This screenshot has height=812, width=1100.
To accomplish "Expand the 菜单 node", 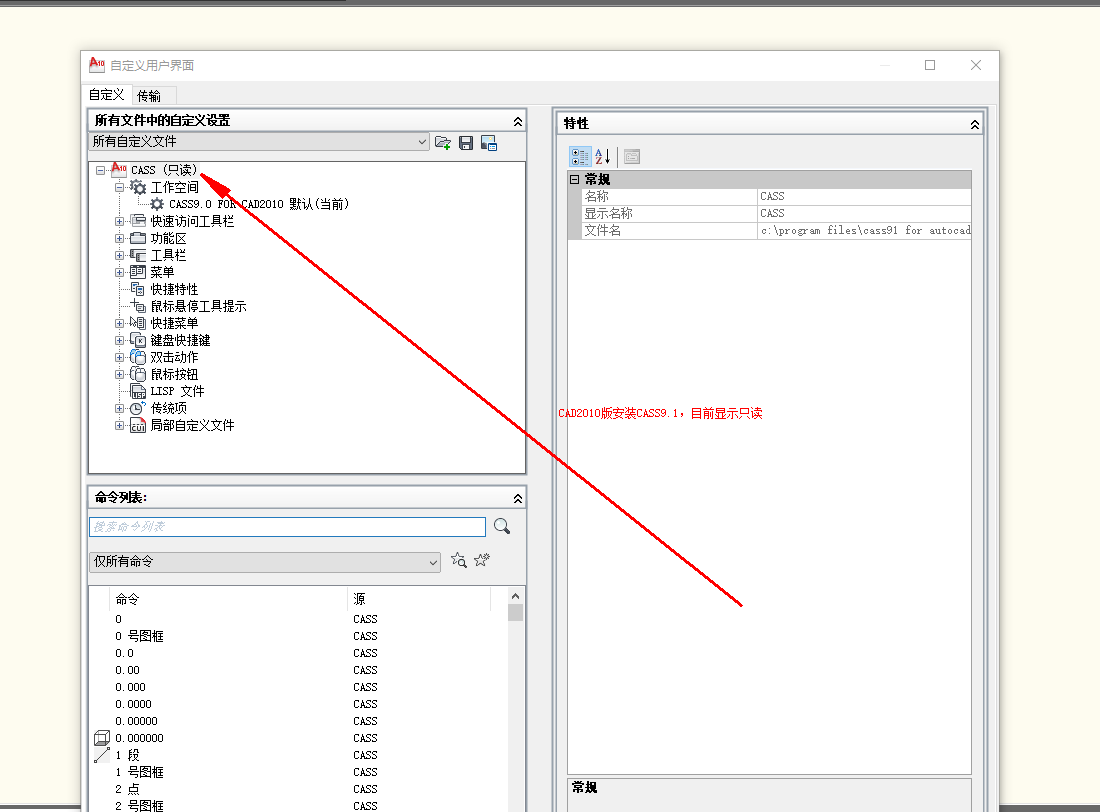I will click(119, 272).
